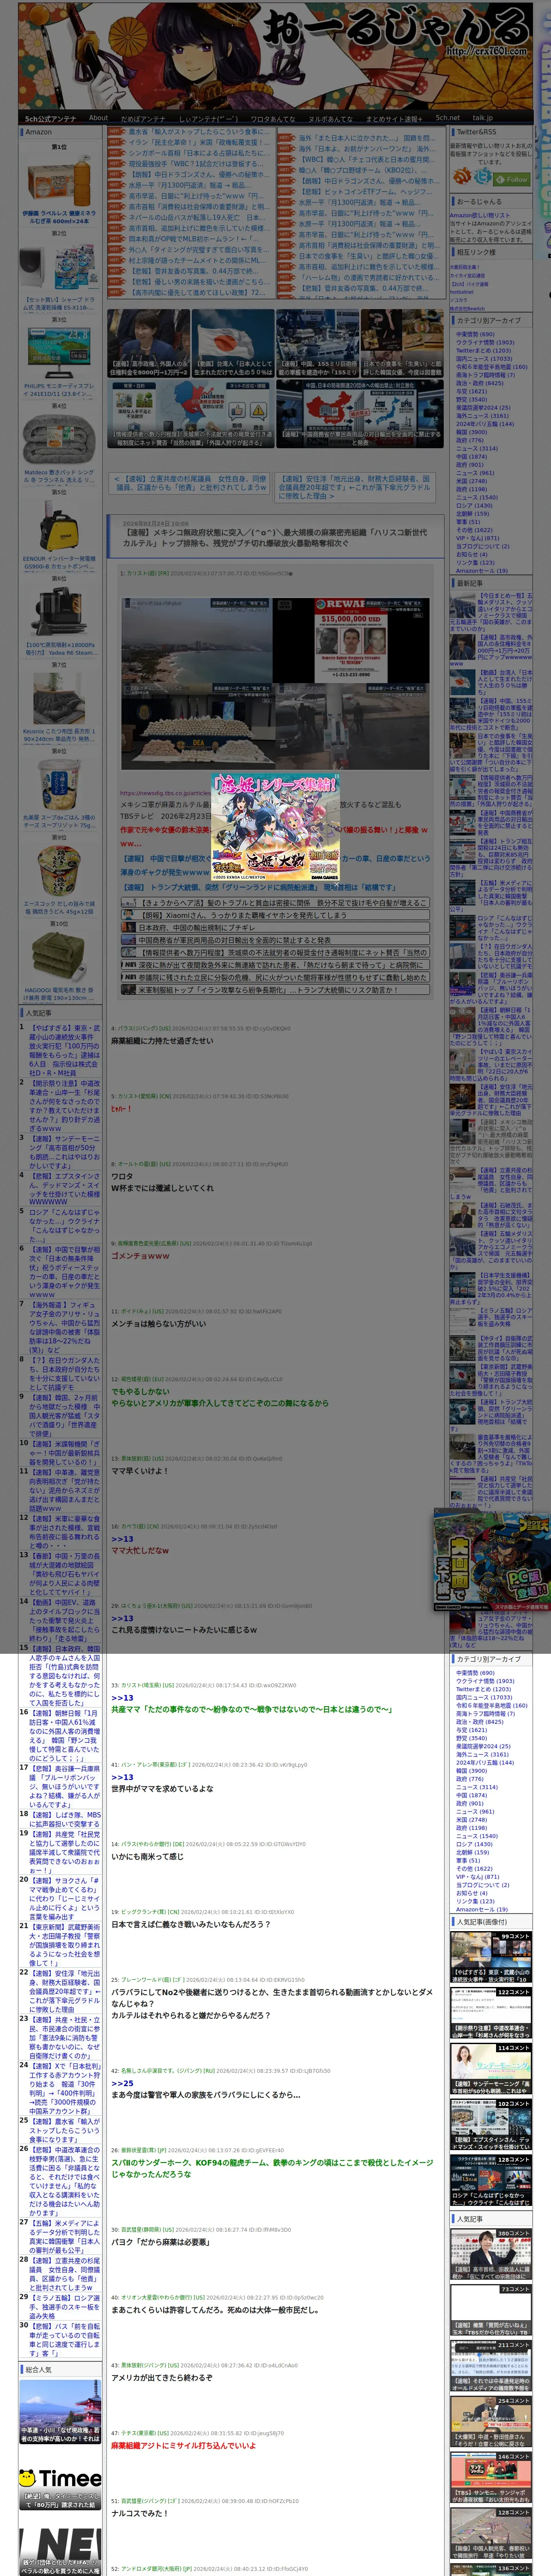Click the Timee advertisement banner
The height and width of the screenshot is (2576, 551).
[x=60, y=2478]
